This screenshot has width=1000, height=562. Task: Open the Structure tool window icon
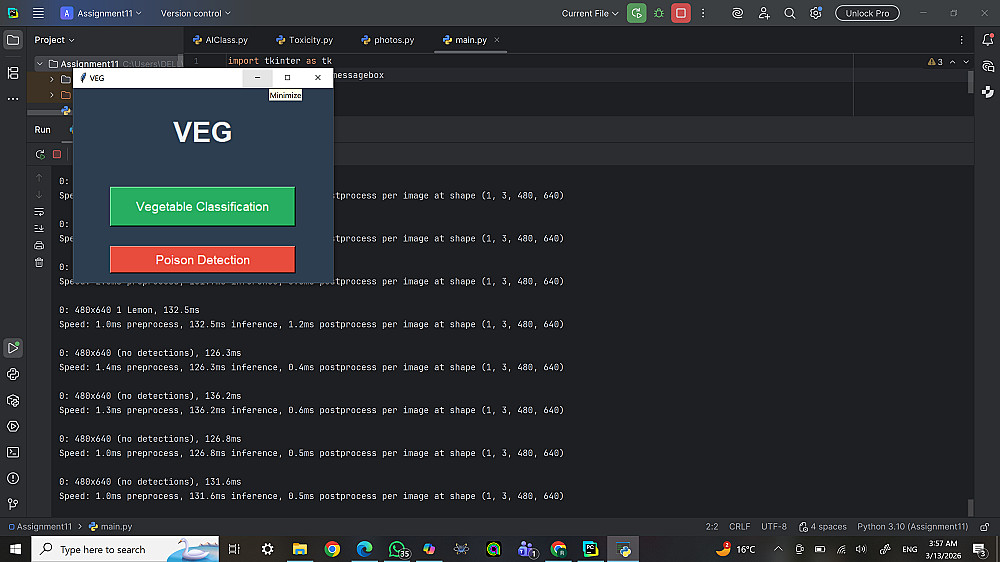tap(13, 73)
